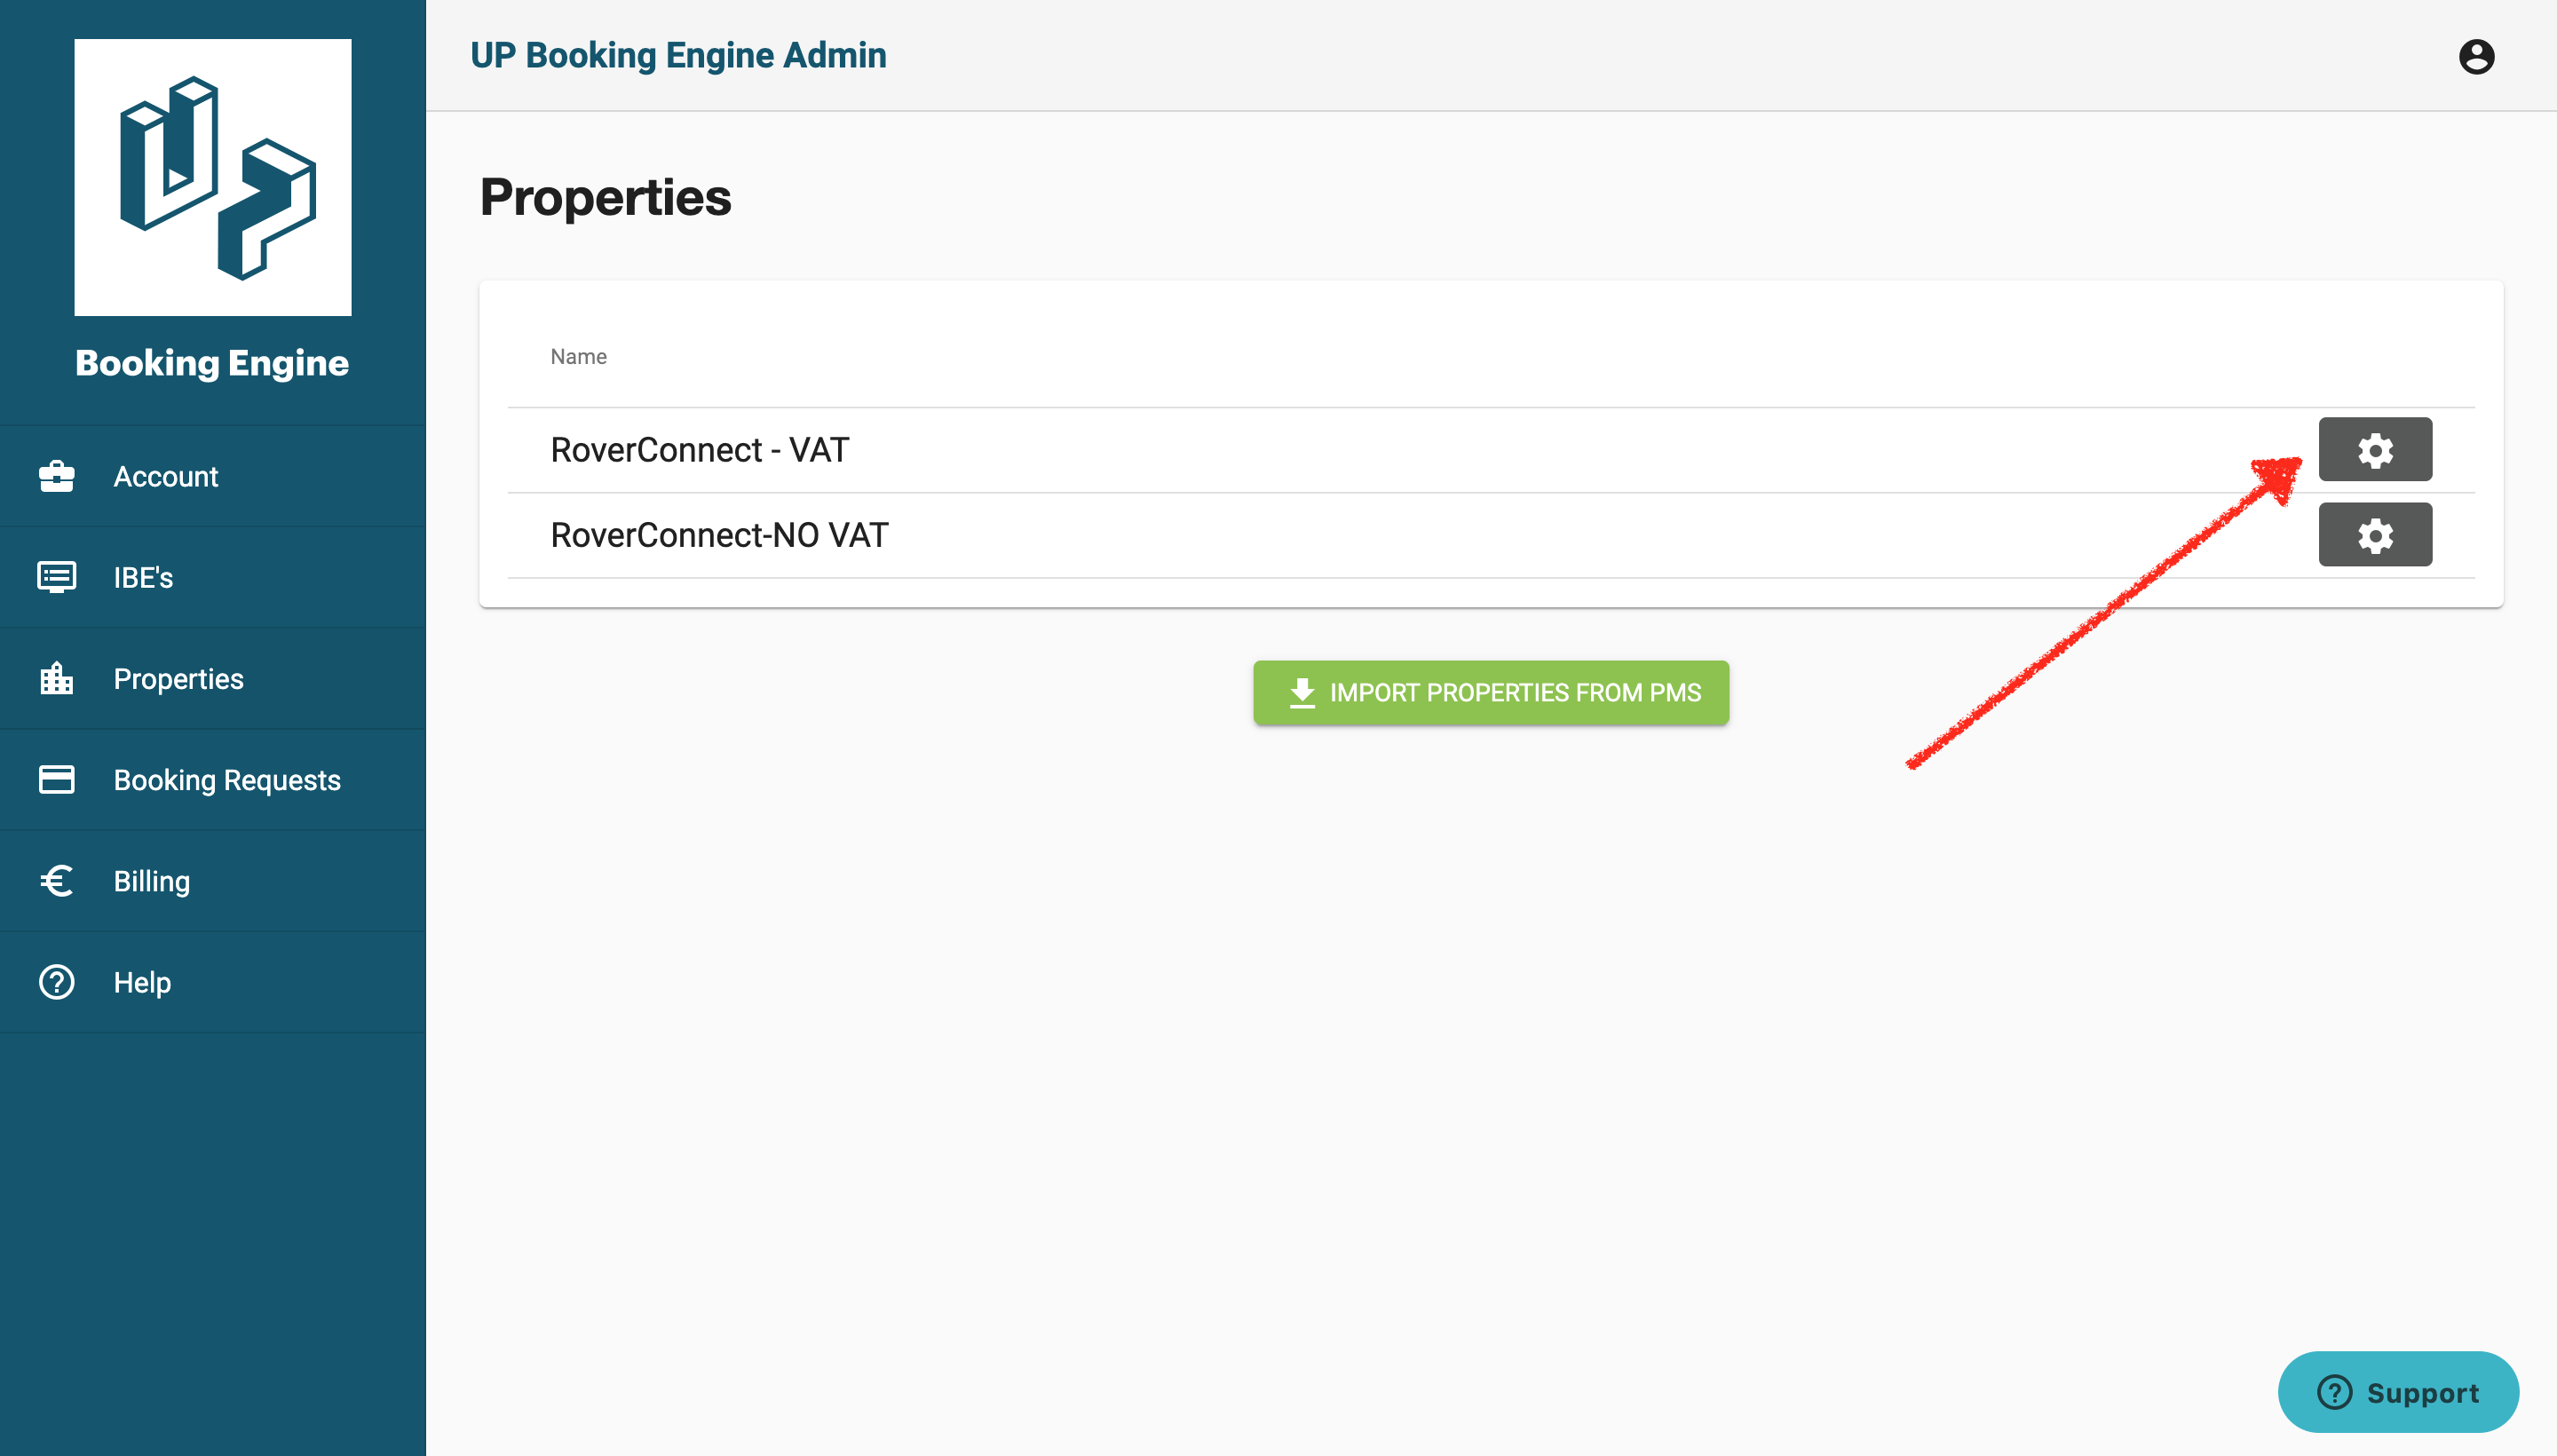Viewport: 2557px width, 1456px height.
Task: Click the Account briefcase icon
Action: [x=57, y=477]
